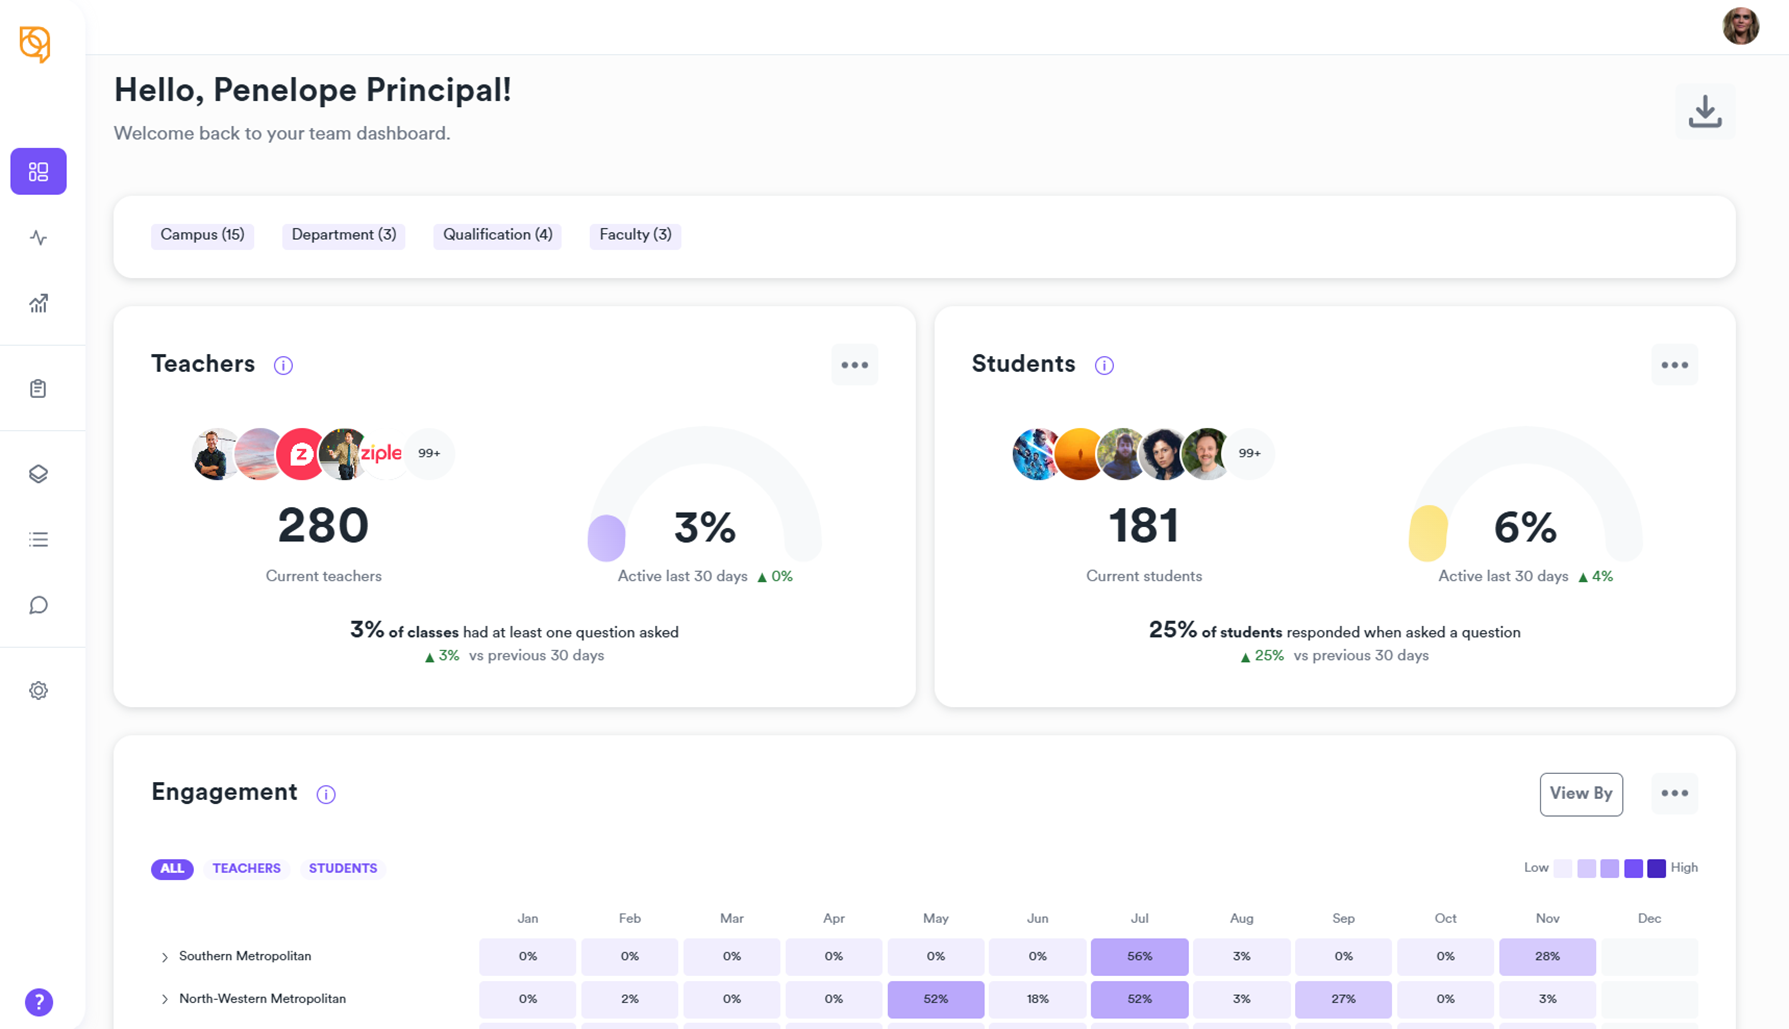Click the clipboard icon in sidebar
Screen dimensions: 1789x1029
point(38,389)
